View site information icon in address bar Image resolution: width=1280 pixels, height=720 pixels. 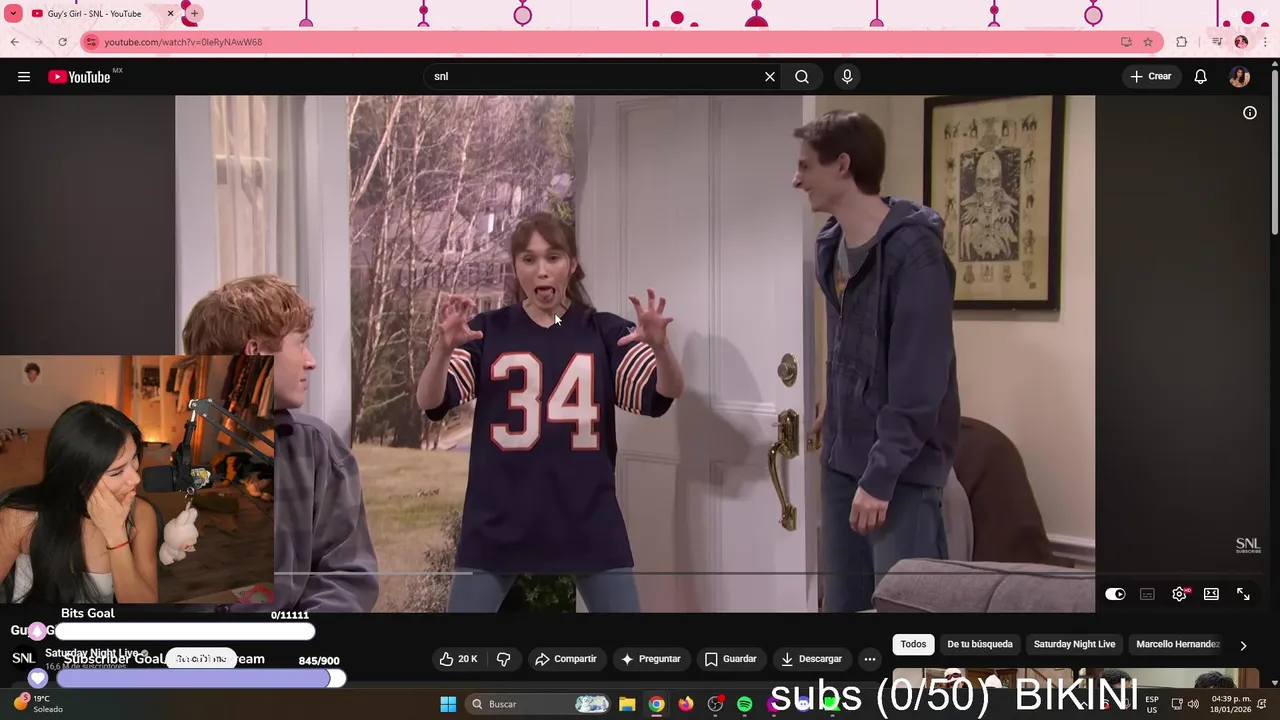coord(91,42)
